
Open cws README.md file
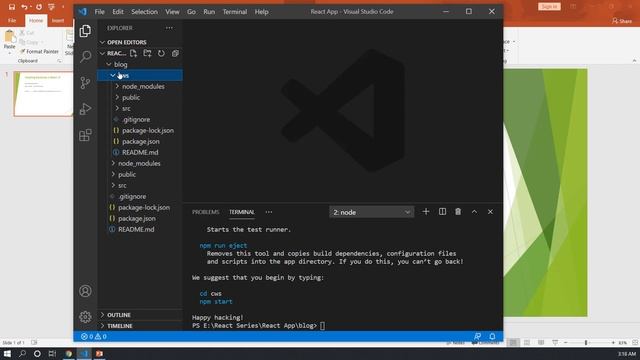(x=140, y=152)
